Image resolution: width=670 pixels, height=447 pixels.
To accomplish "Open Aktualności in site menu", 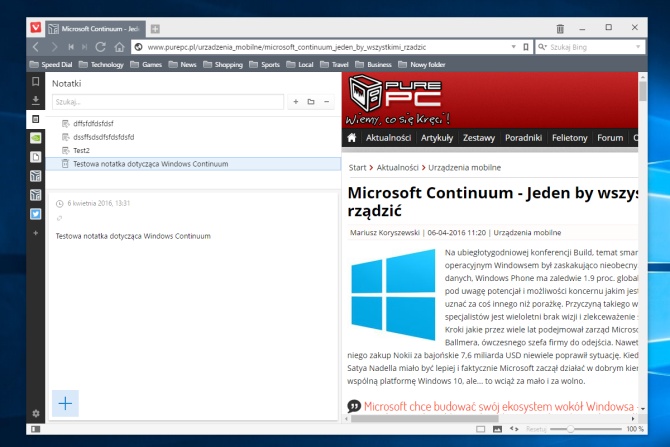I will tap(388, 138).
